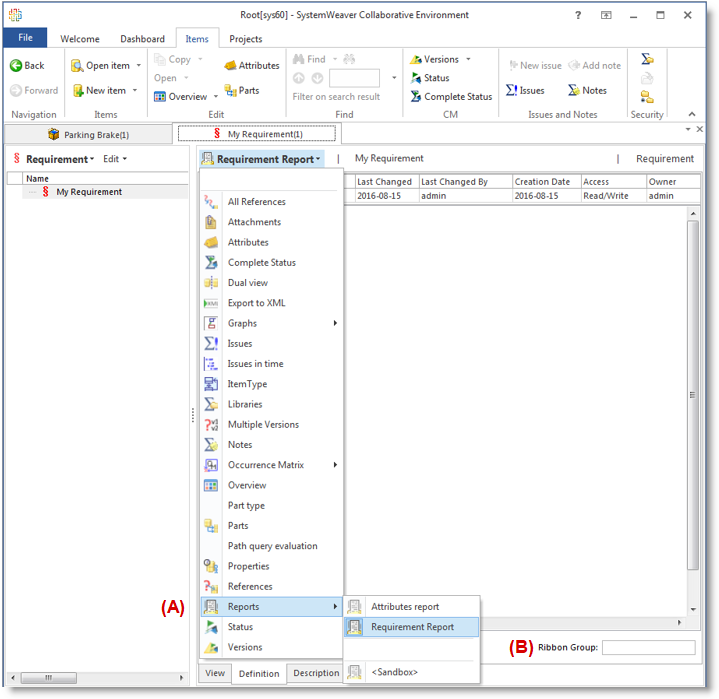Image resolution: width=719 pixels, height=699 pixels.
Task: Click the Find search text box
Action: click(354, 78)
